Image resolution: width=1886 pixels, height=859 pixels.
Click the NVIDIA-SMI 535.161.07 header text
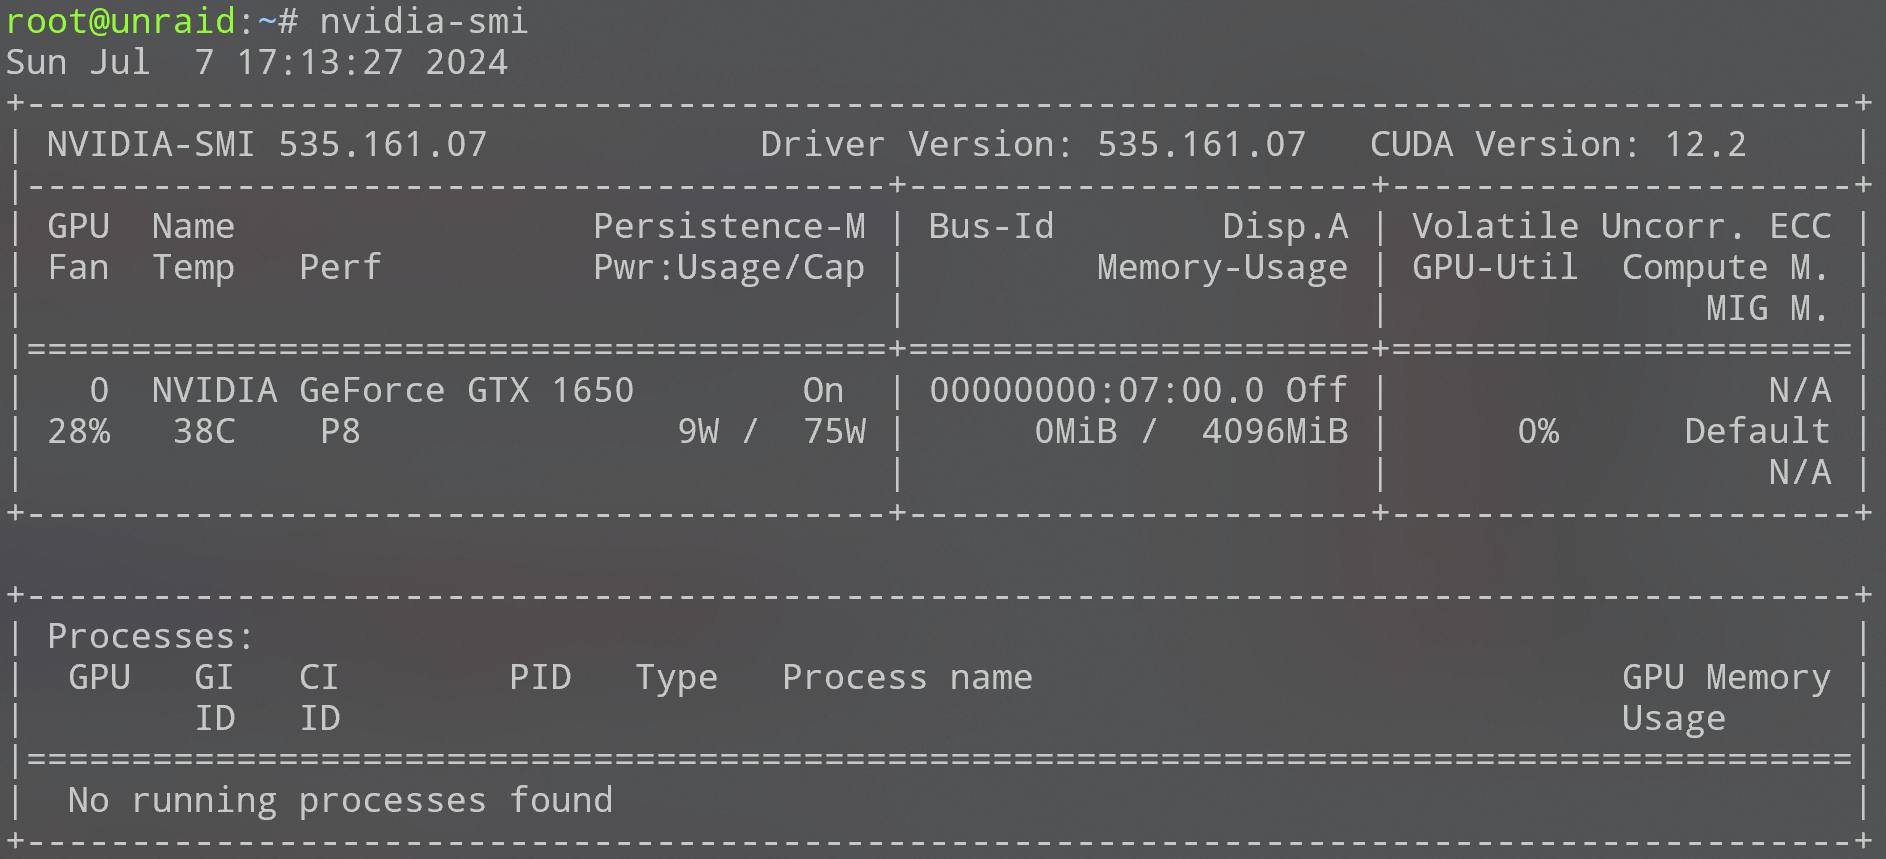point(267,144)
